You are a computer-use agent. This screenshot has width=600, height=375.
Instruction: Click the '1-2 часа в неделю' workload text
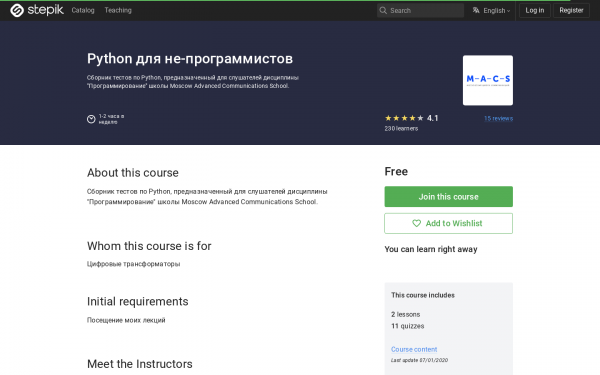(111, 119)
